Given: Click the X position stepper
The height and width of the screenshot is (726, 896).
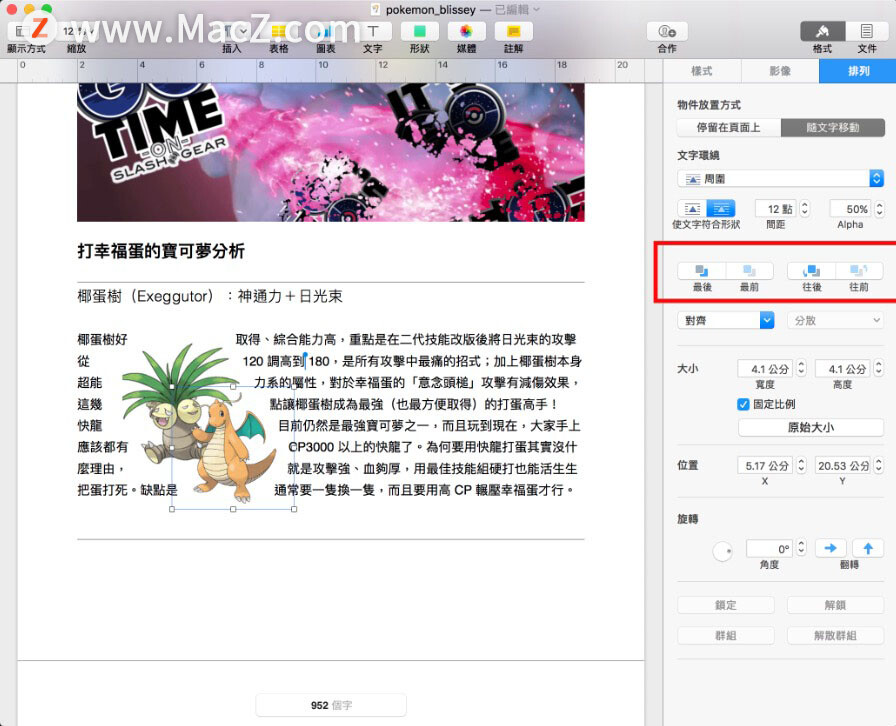Looking at the screenshot, I should pos(801,465).
